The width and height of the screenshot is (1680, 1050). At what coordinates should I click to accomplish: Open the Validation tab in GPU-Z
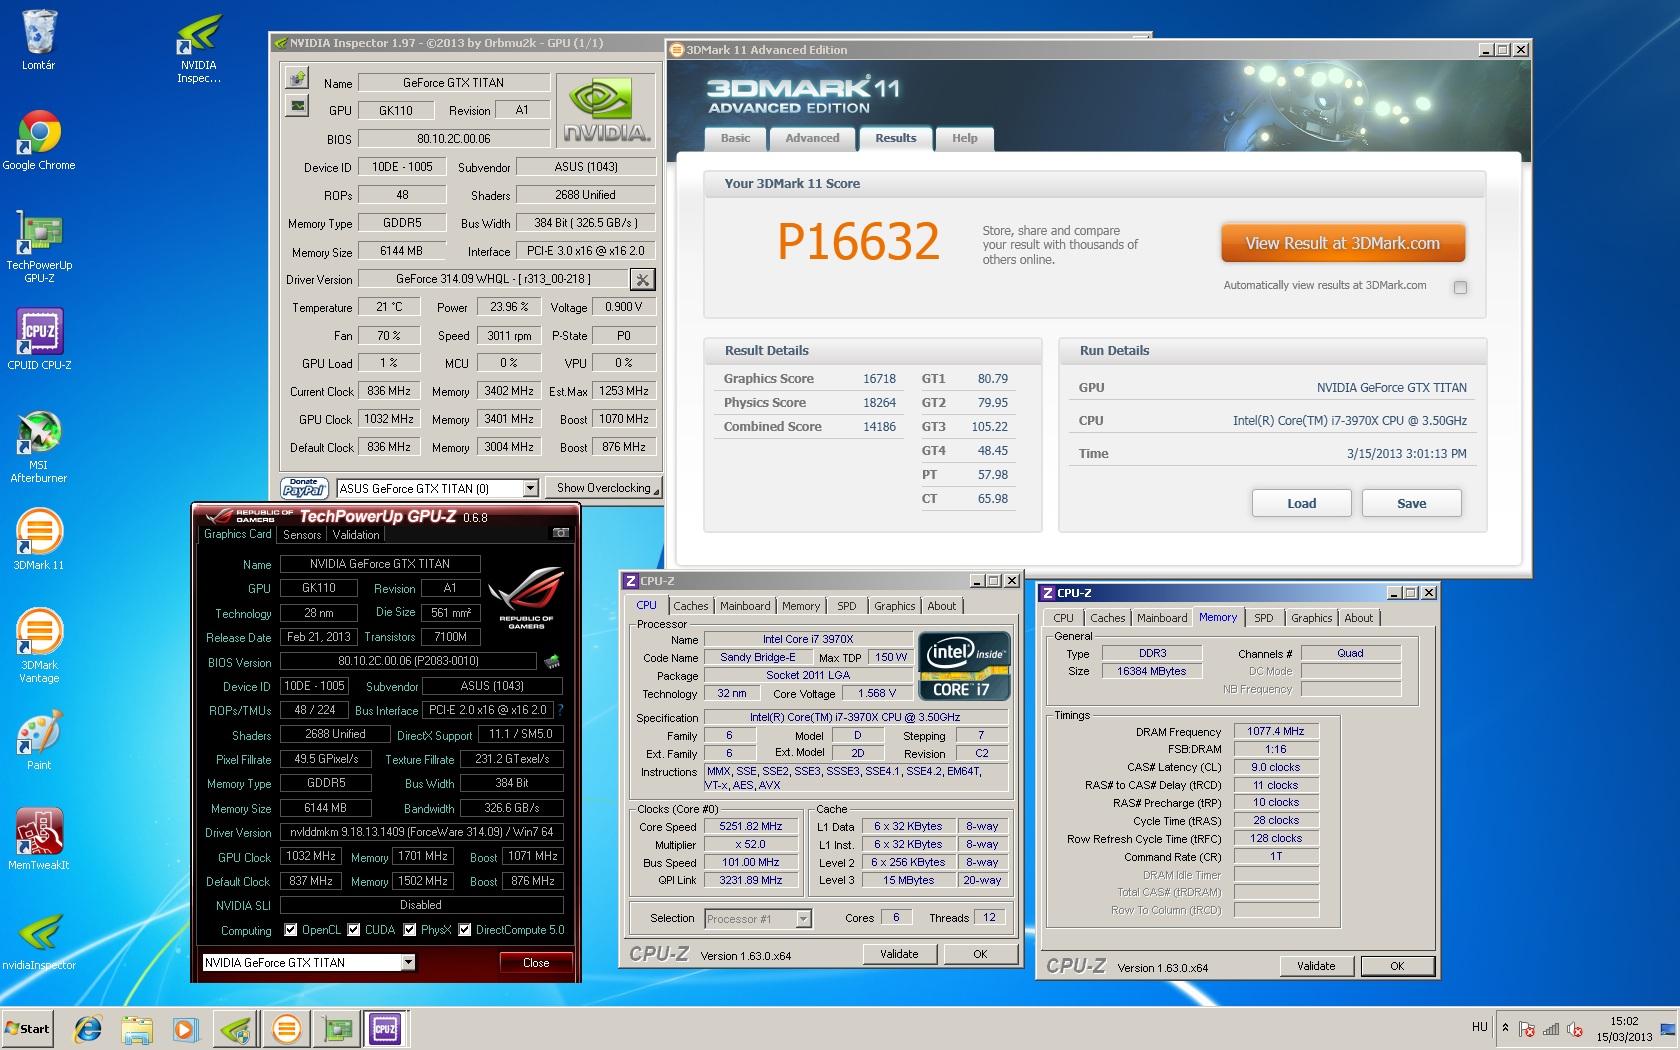pos(356,535)
